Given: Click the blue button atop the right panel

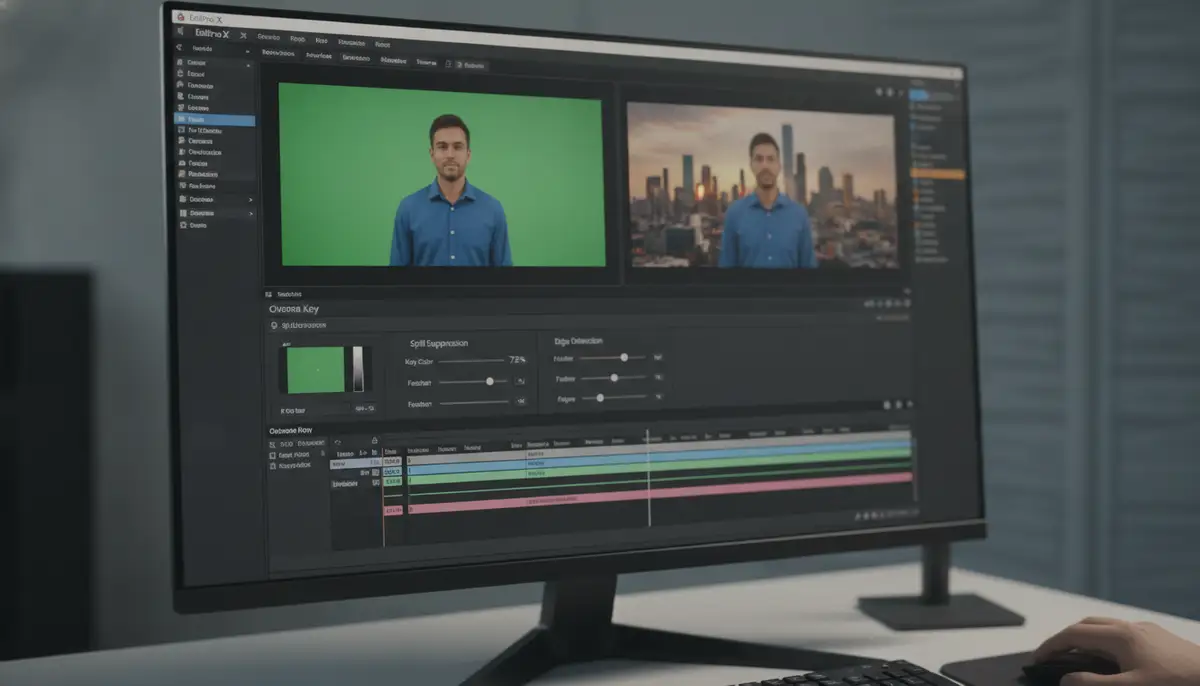Looking at the screenshot, I should (x=919, y=96).
